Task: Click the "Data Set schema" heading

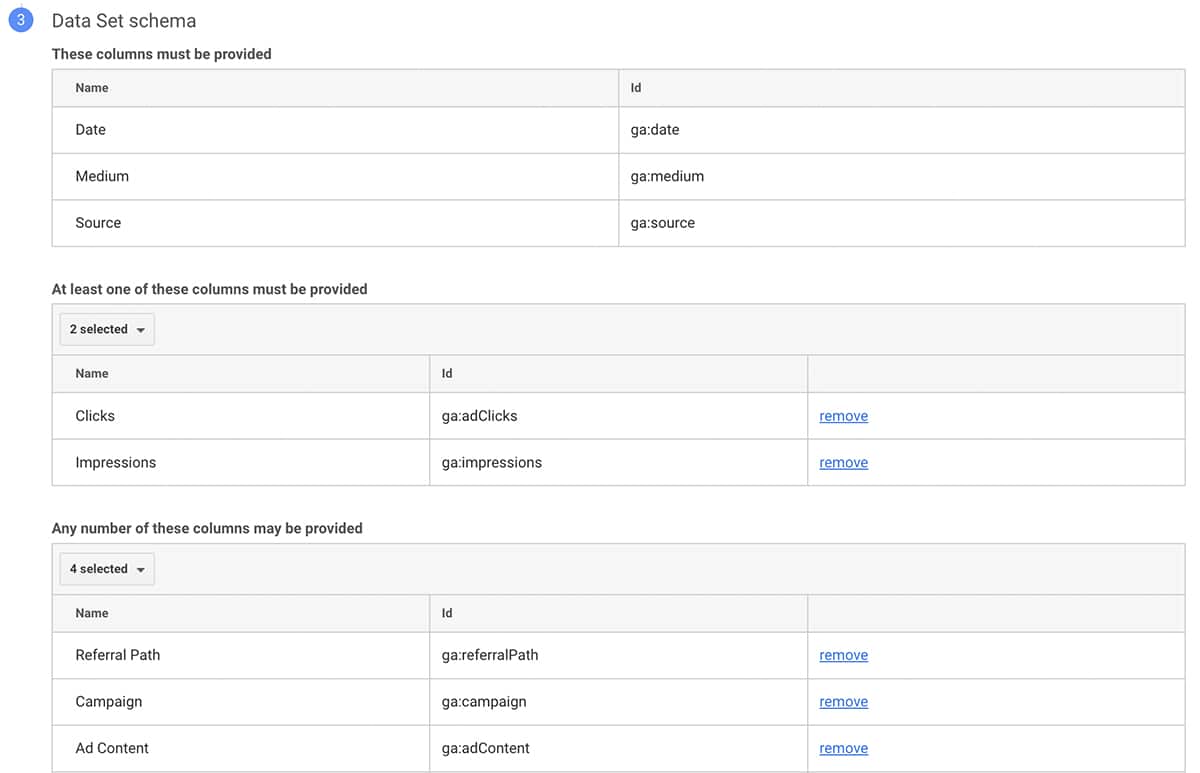Action: tap(124, 21)
